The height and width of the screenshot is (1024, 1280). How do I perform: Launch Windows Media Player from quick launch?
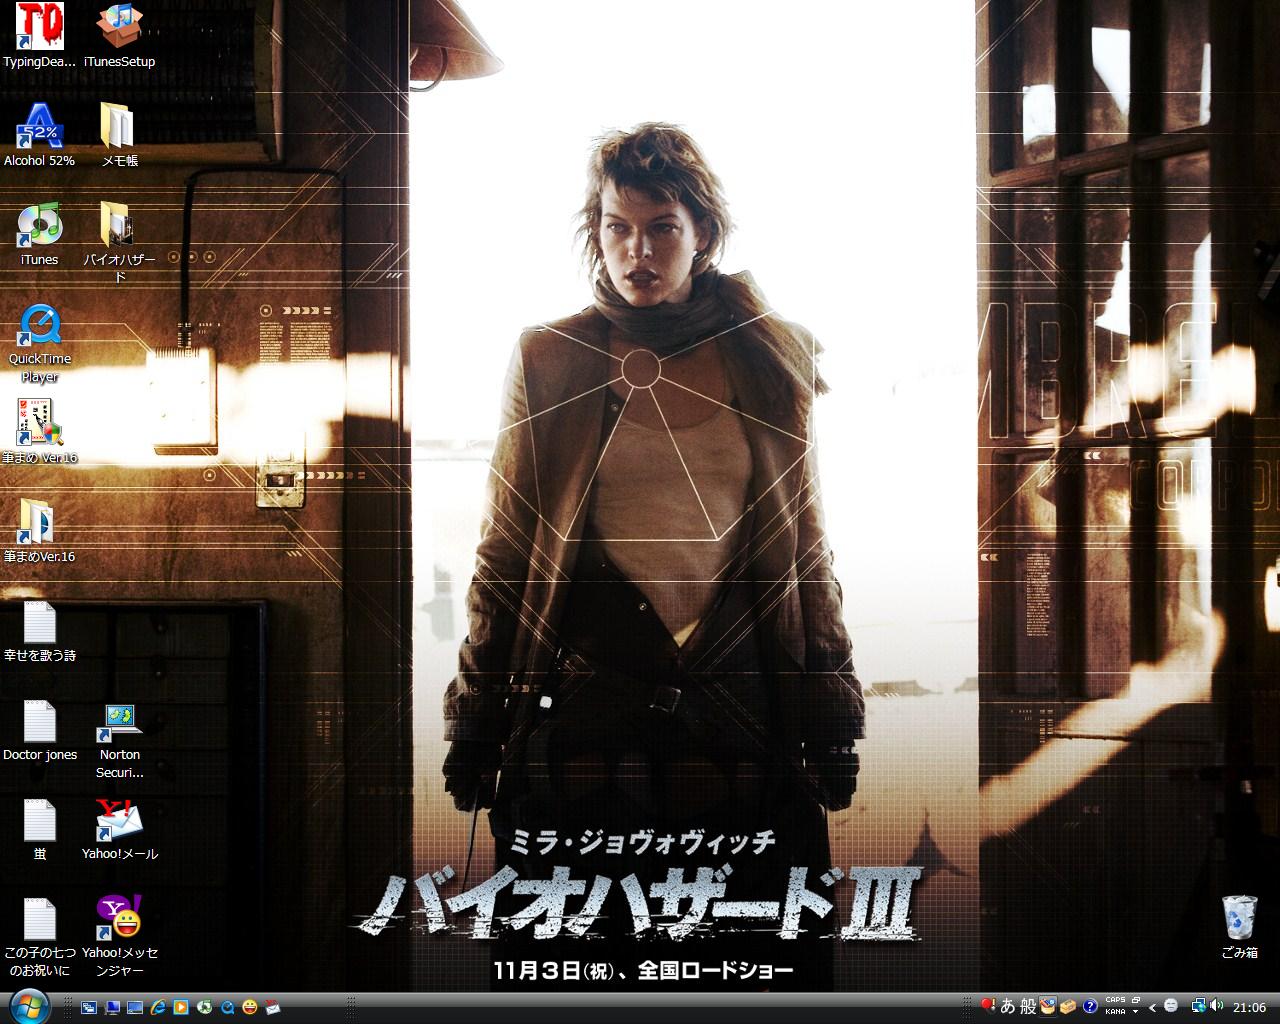pos(181,1007)
